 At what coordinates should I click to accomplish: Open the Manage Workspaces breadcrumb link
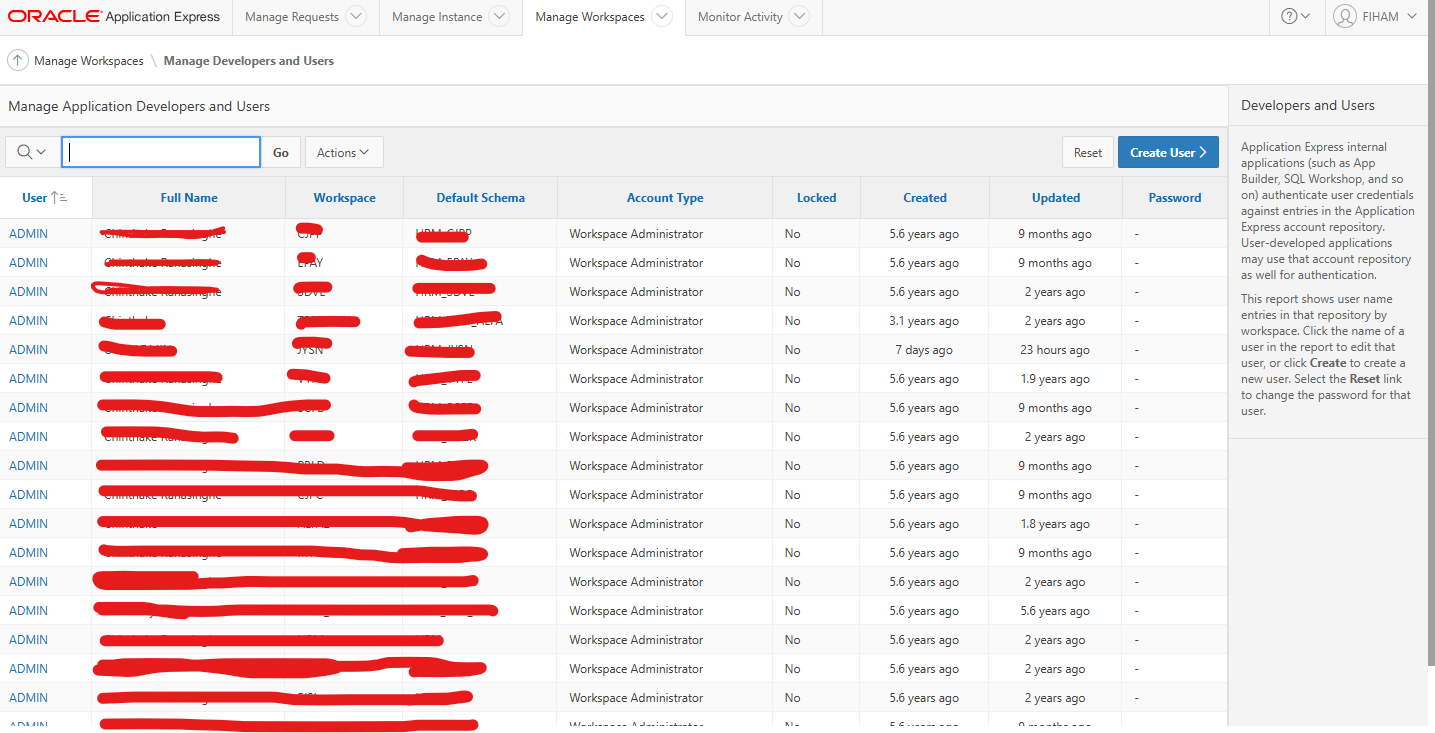(x=89, y=61)
